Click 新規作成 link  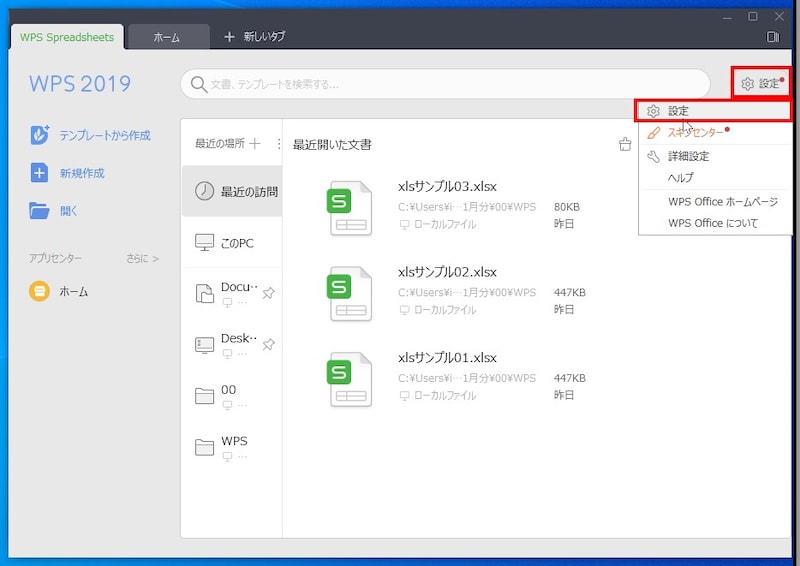tap(82, 173)
